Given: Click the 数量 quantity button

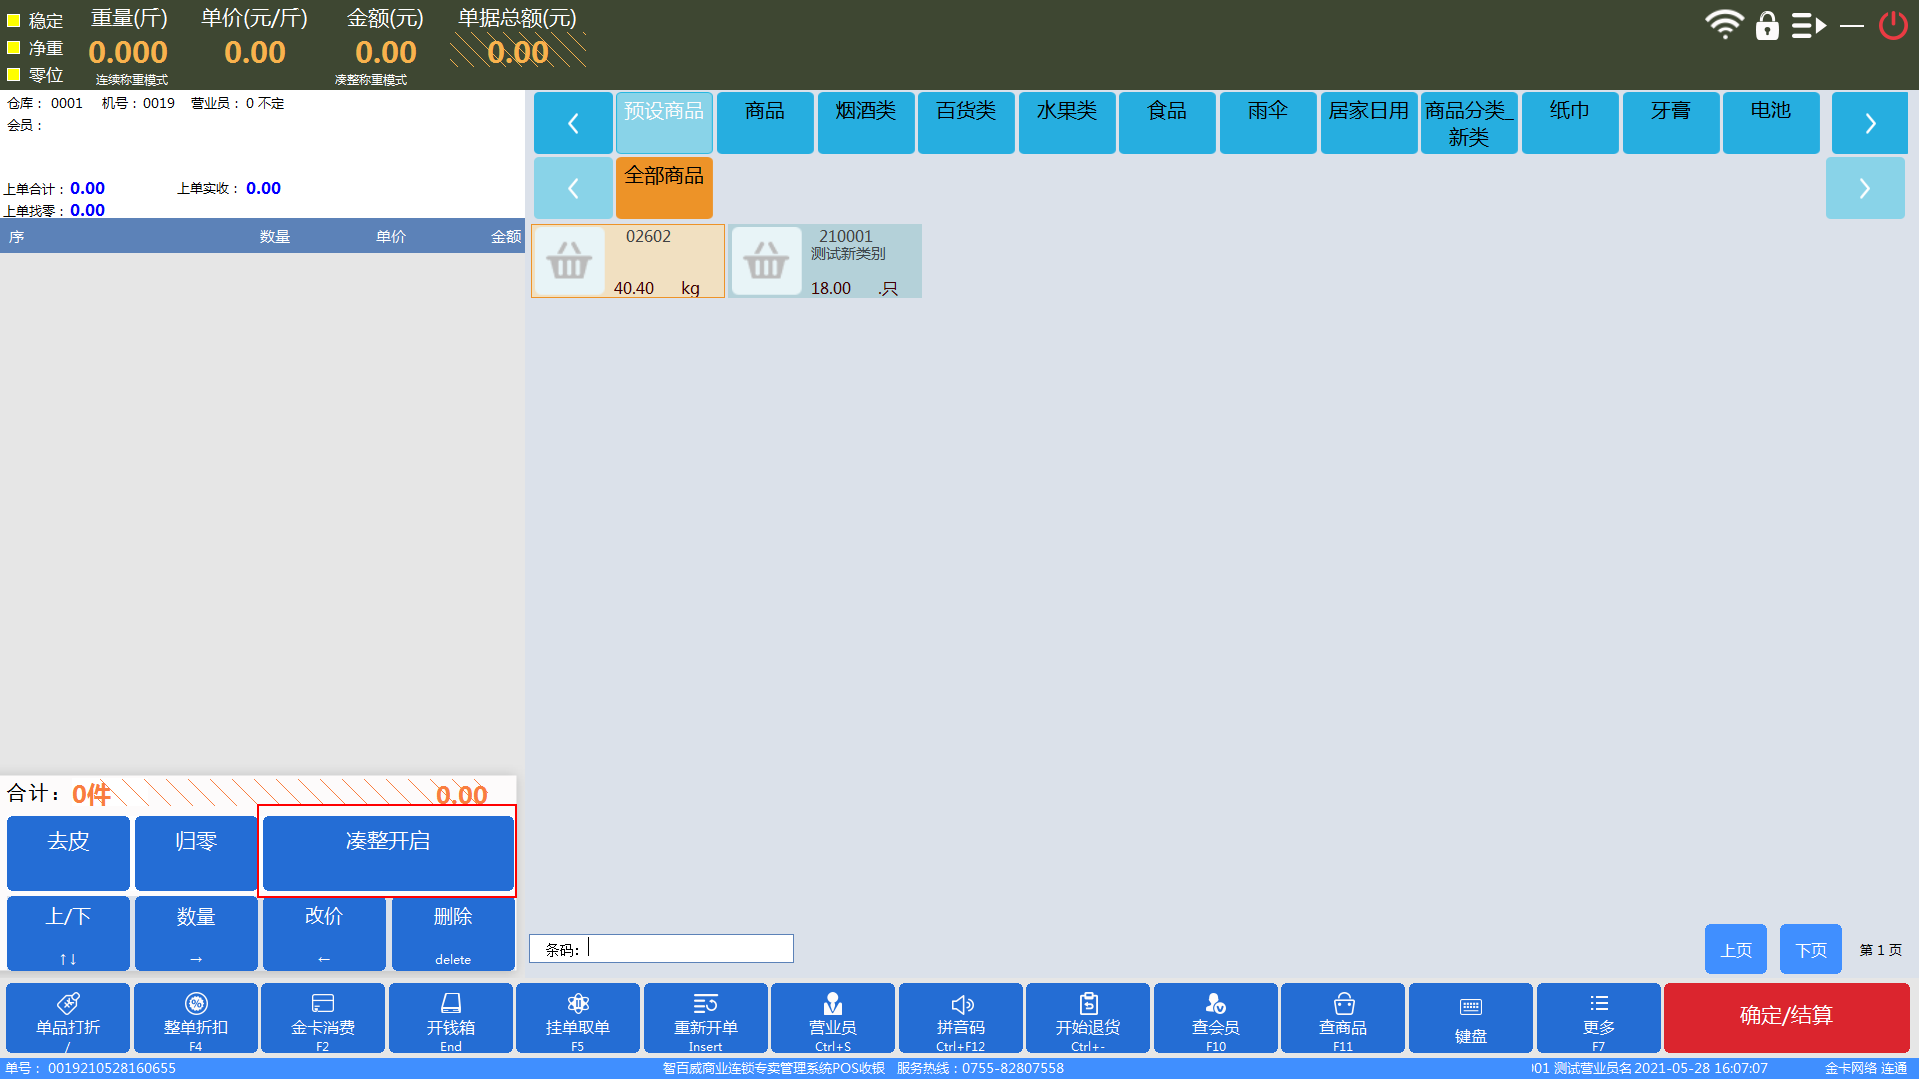Looking at the screenshot, I should pos(196,933).
